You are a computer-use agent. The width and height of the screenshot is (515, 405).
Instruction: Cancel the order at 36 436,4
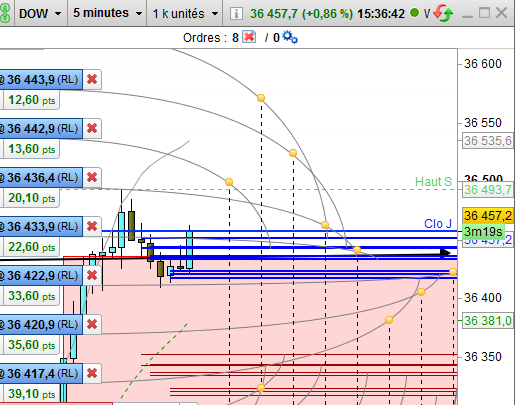point(92,177)
